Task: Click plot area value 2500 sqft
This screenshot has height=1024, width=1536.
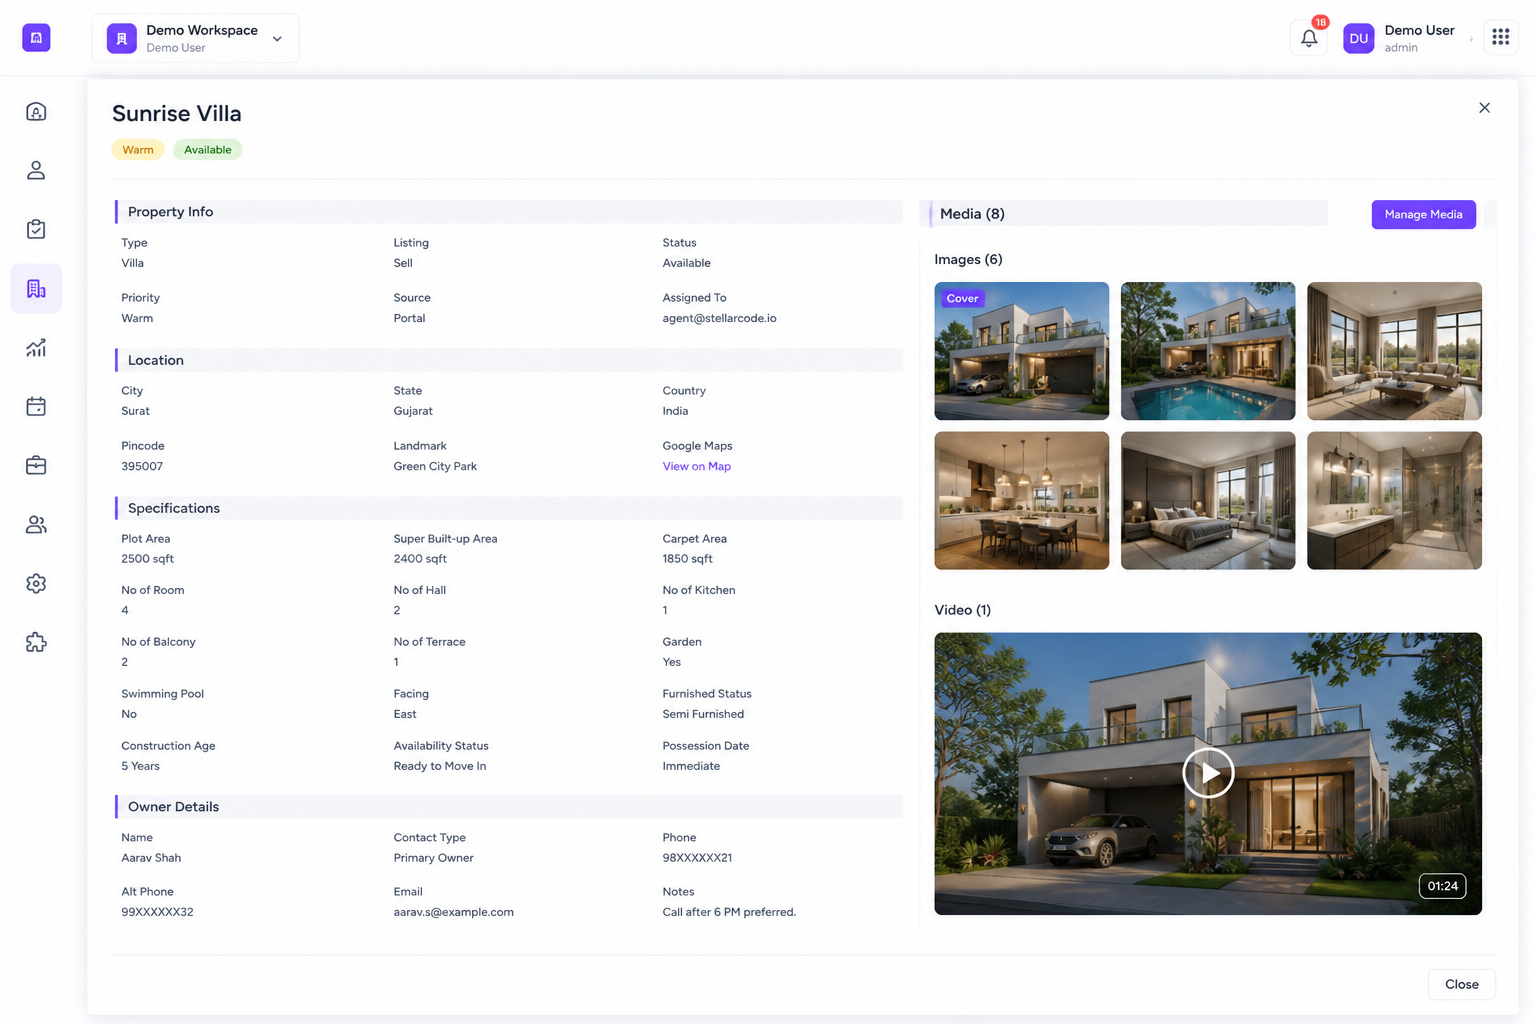Action: (x=147, y=559)
